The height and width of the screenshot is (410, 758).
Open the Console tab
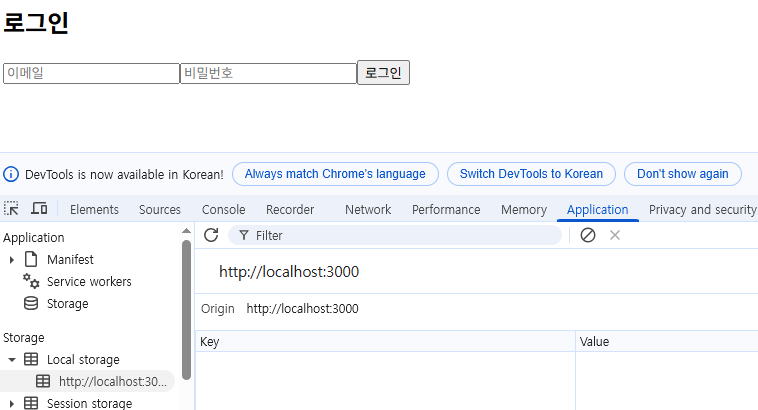223,209
